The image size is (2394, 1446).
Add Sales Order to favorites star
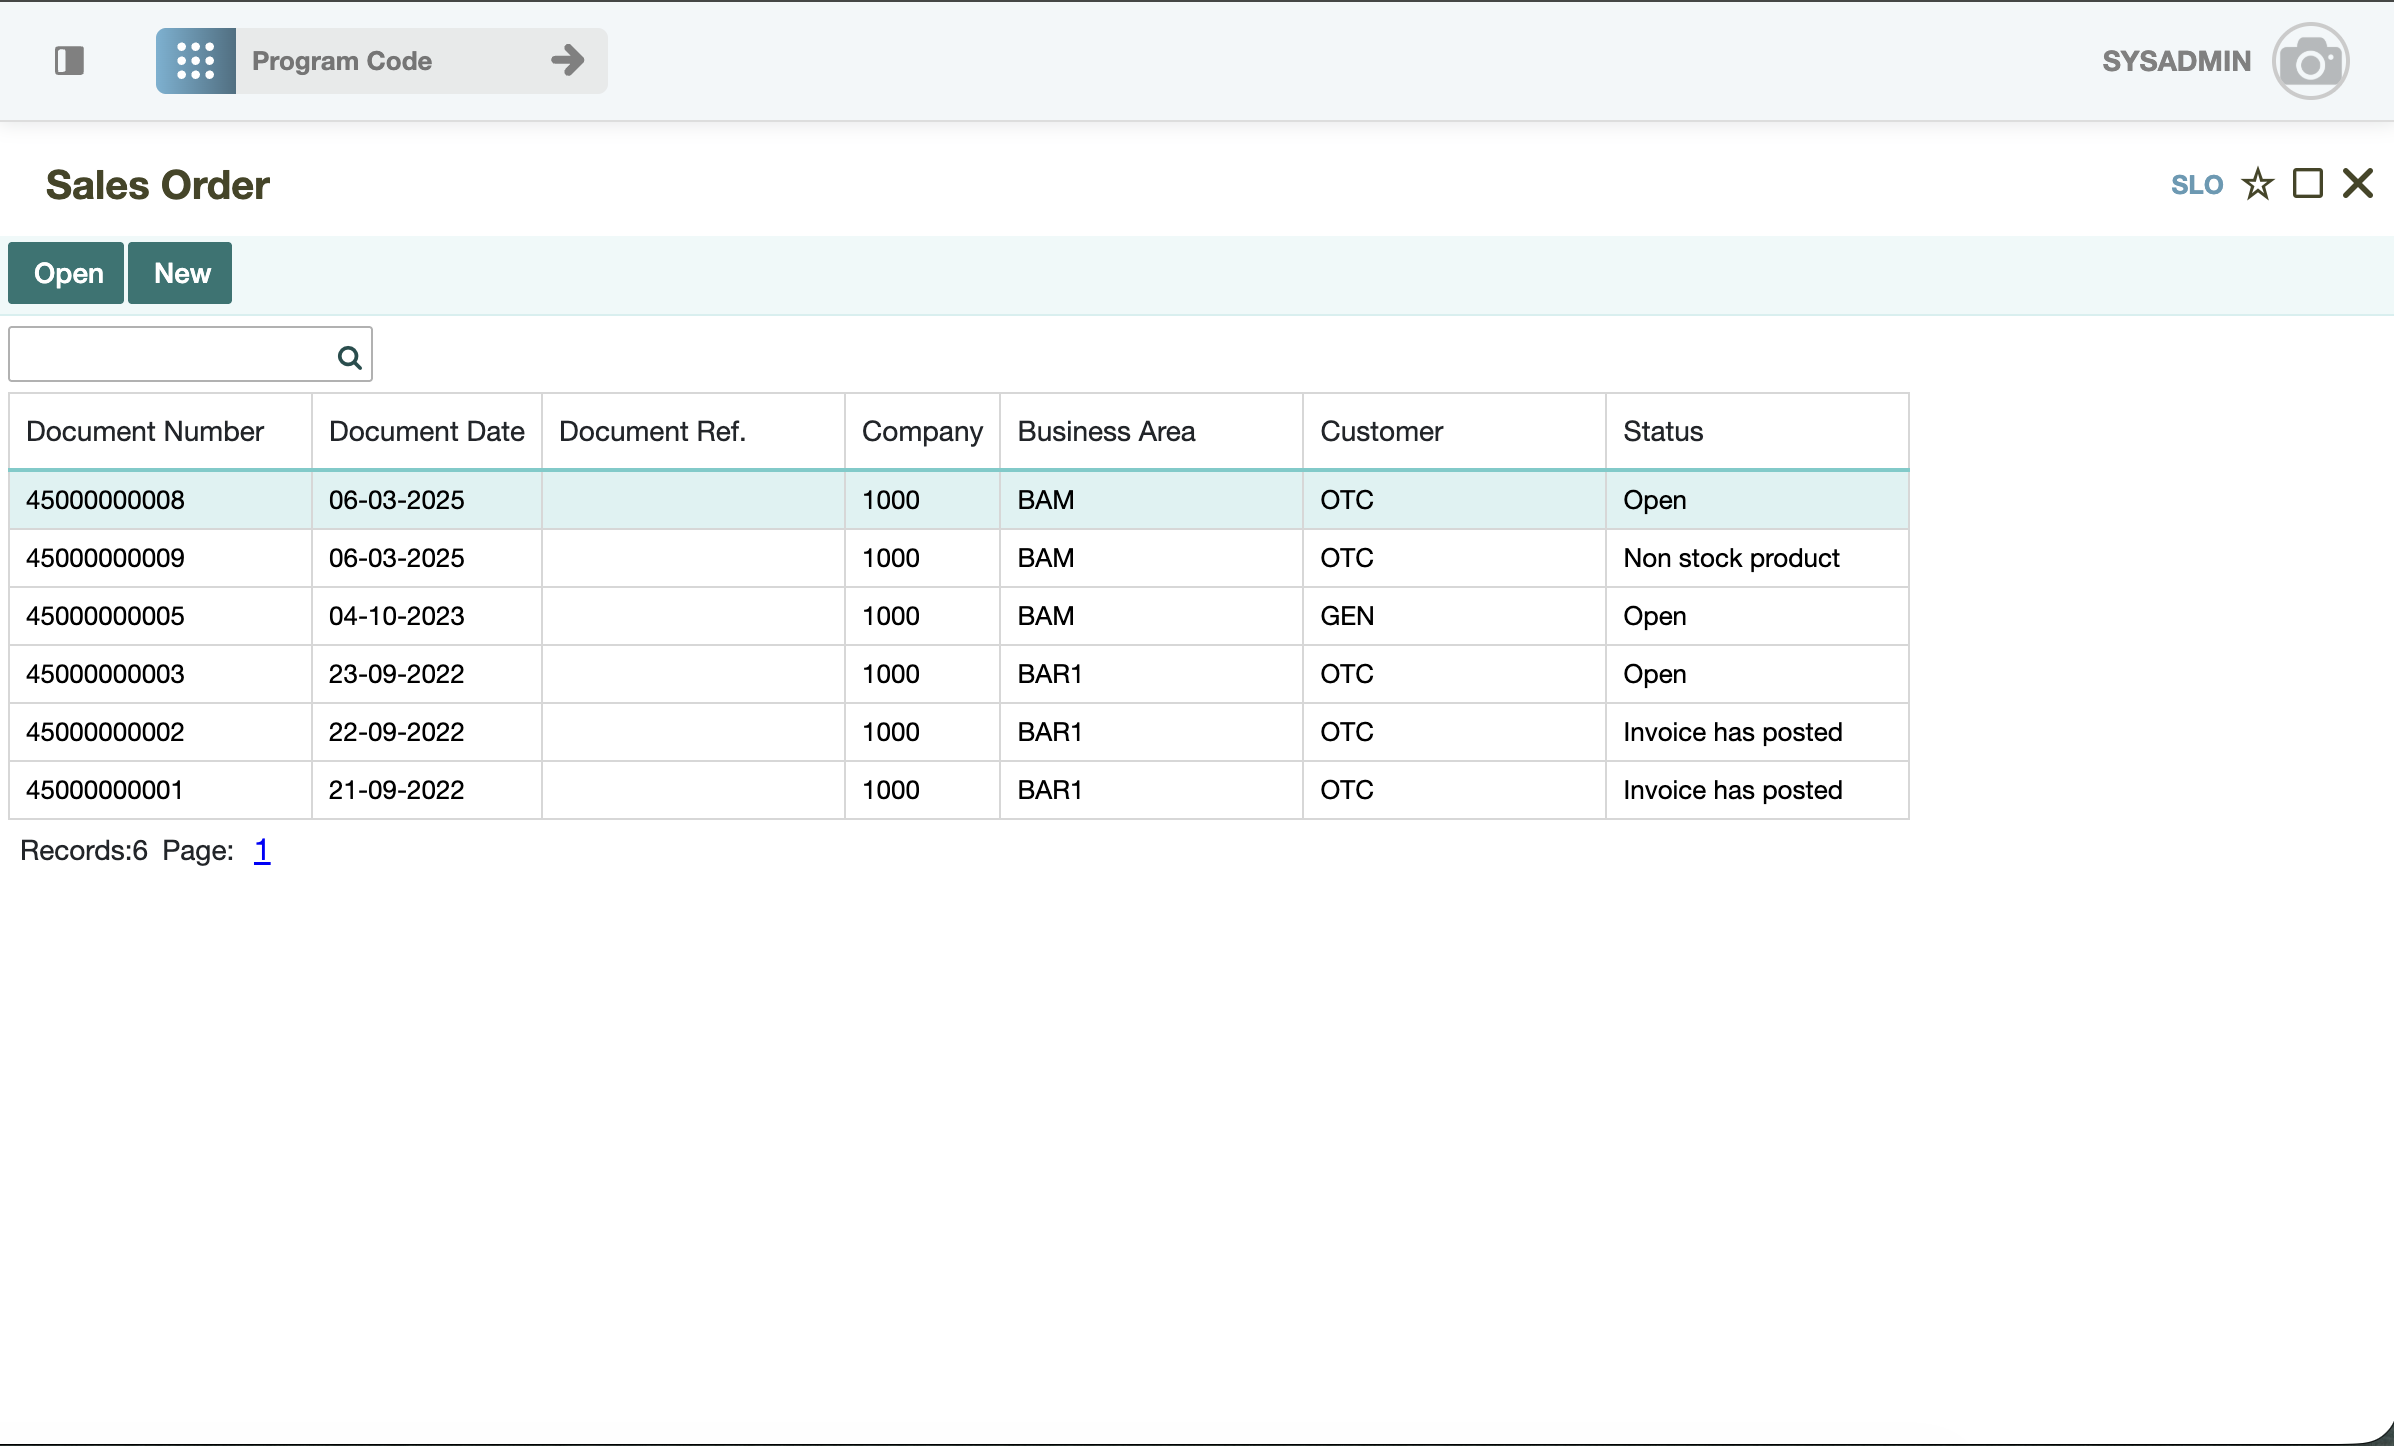(2257, 185)
